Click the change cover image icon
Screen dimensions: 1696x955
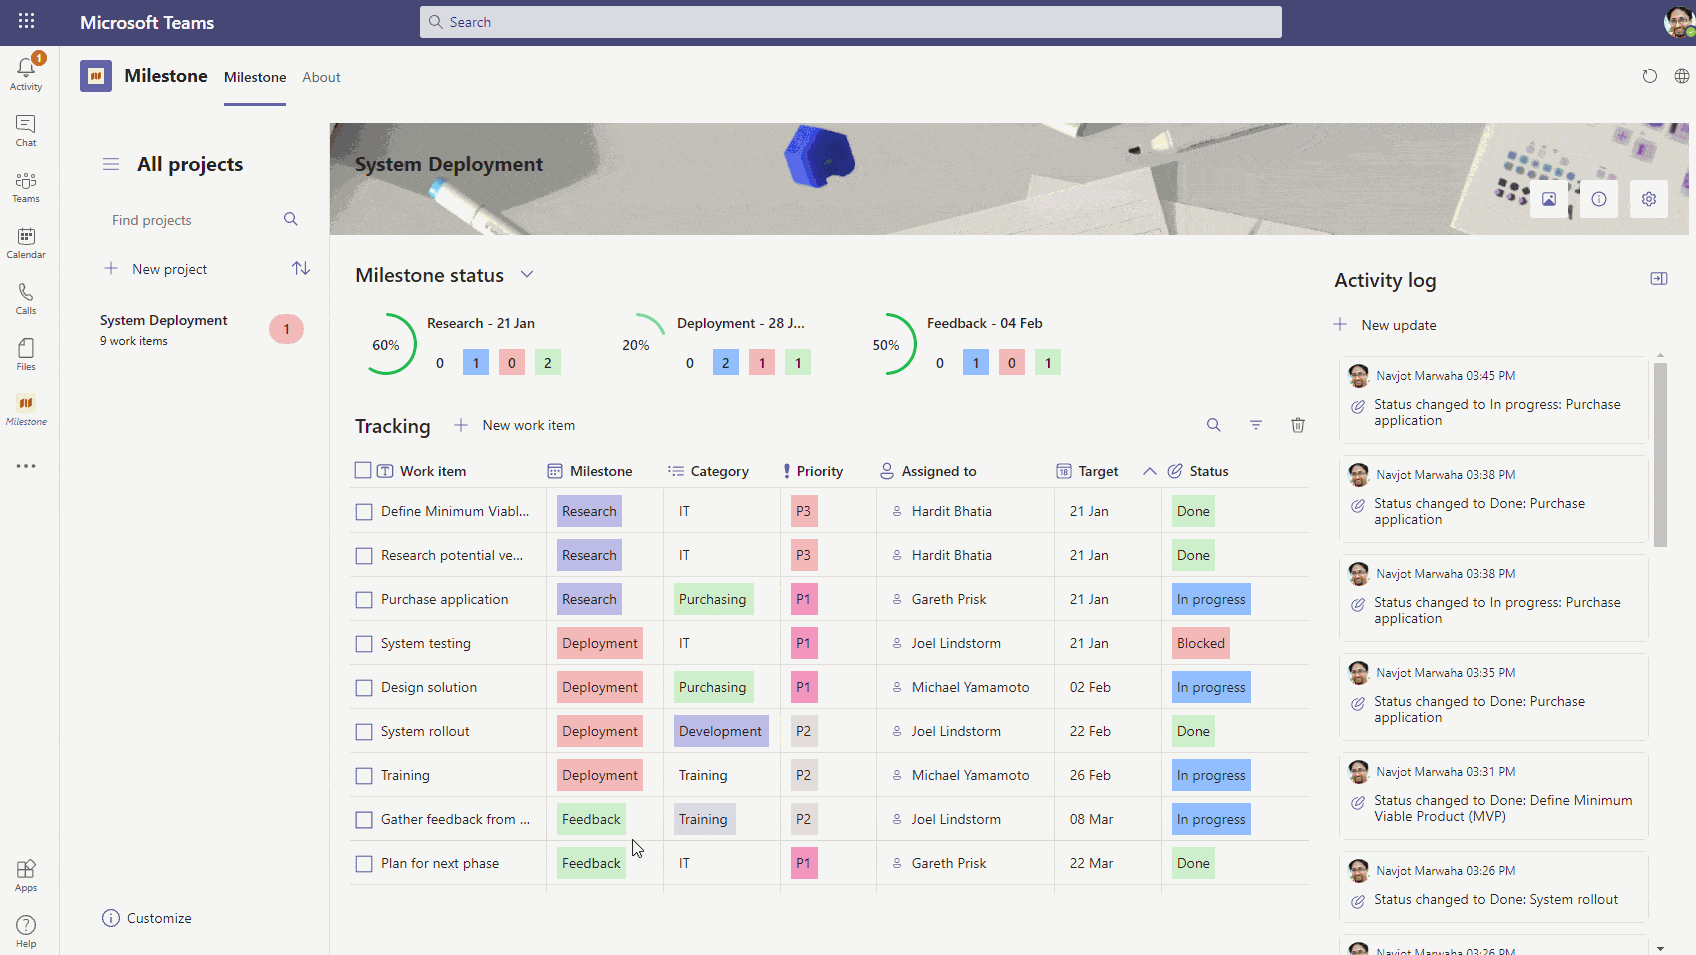coord(1549,199)
